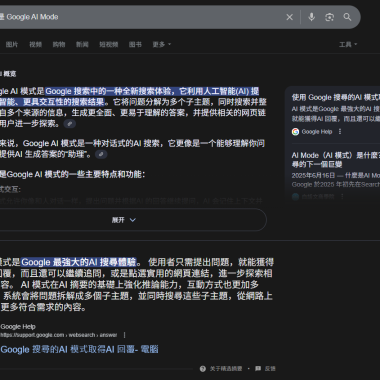Open the AI Mode（AI 模式）是什麼 side link
This screenshot has height=380, width=380.
click(x=336, y=160)
